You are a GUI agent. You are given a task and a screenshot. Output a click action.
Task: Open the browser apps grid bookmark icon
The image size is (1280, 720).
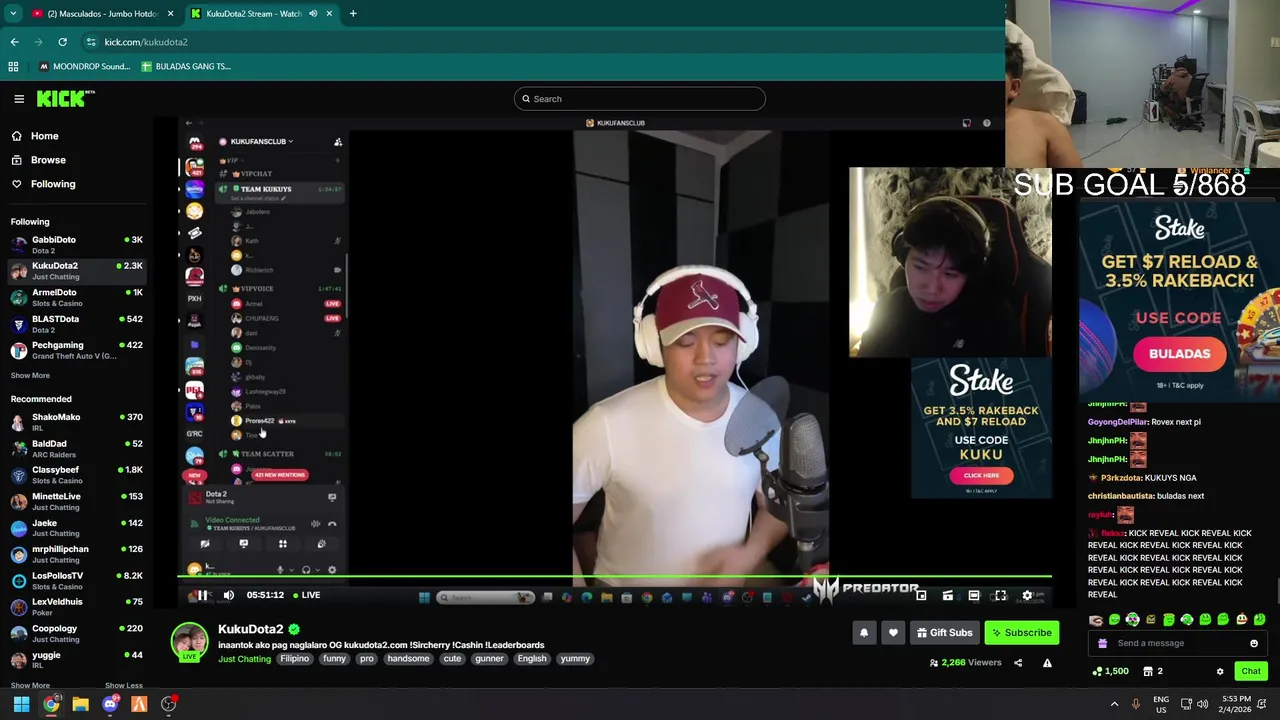pyautogui.click(x=13, y=66)
